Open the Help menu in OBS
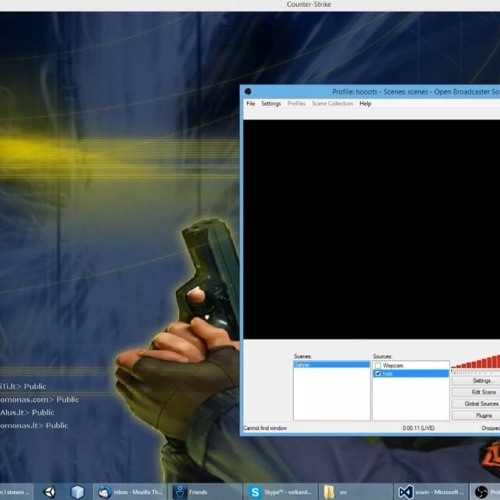The width and height of the screenshot is (500, 500). (x=365, y=104)
